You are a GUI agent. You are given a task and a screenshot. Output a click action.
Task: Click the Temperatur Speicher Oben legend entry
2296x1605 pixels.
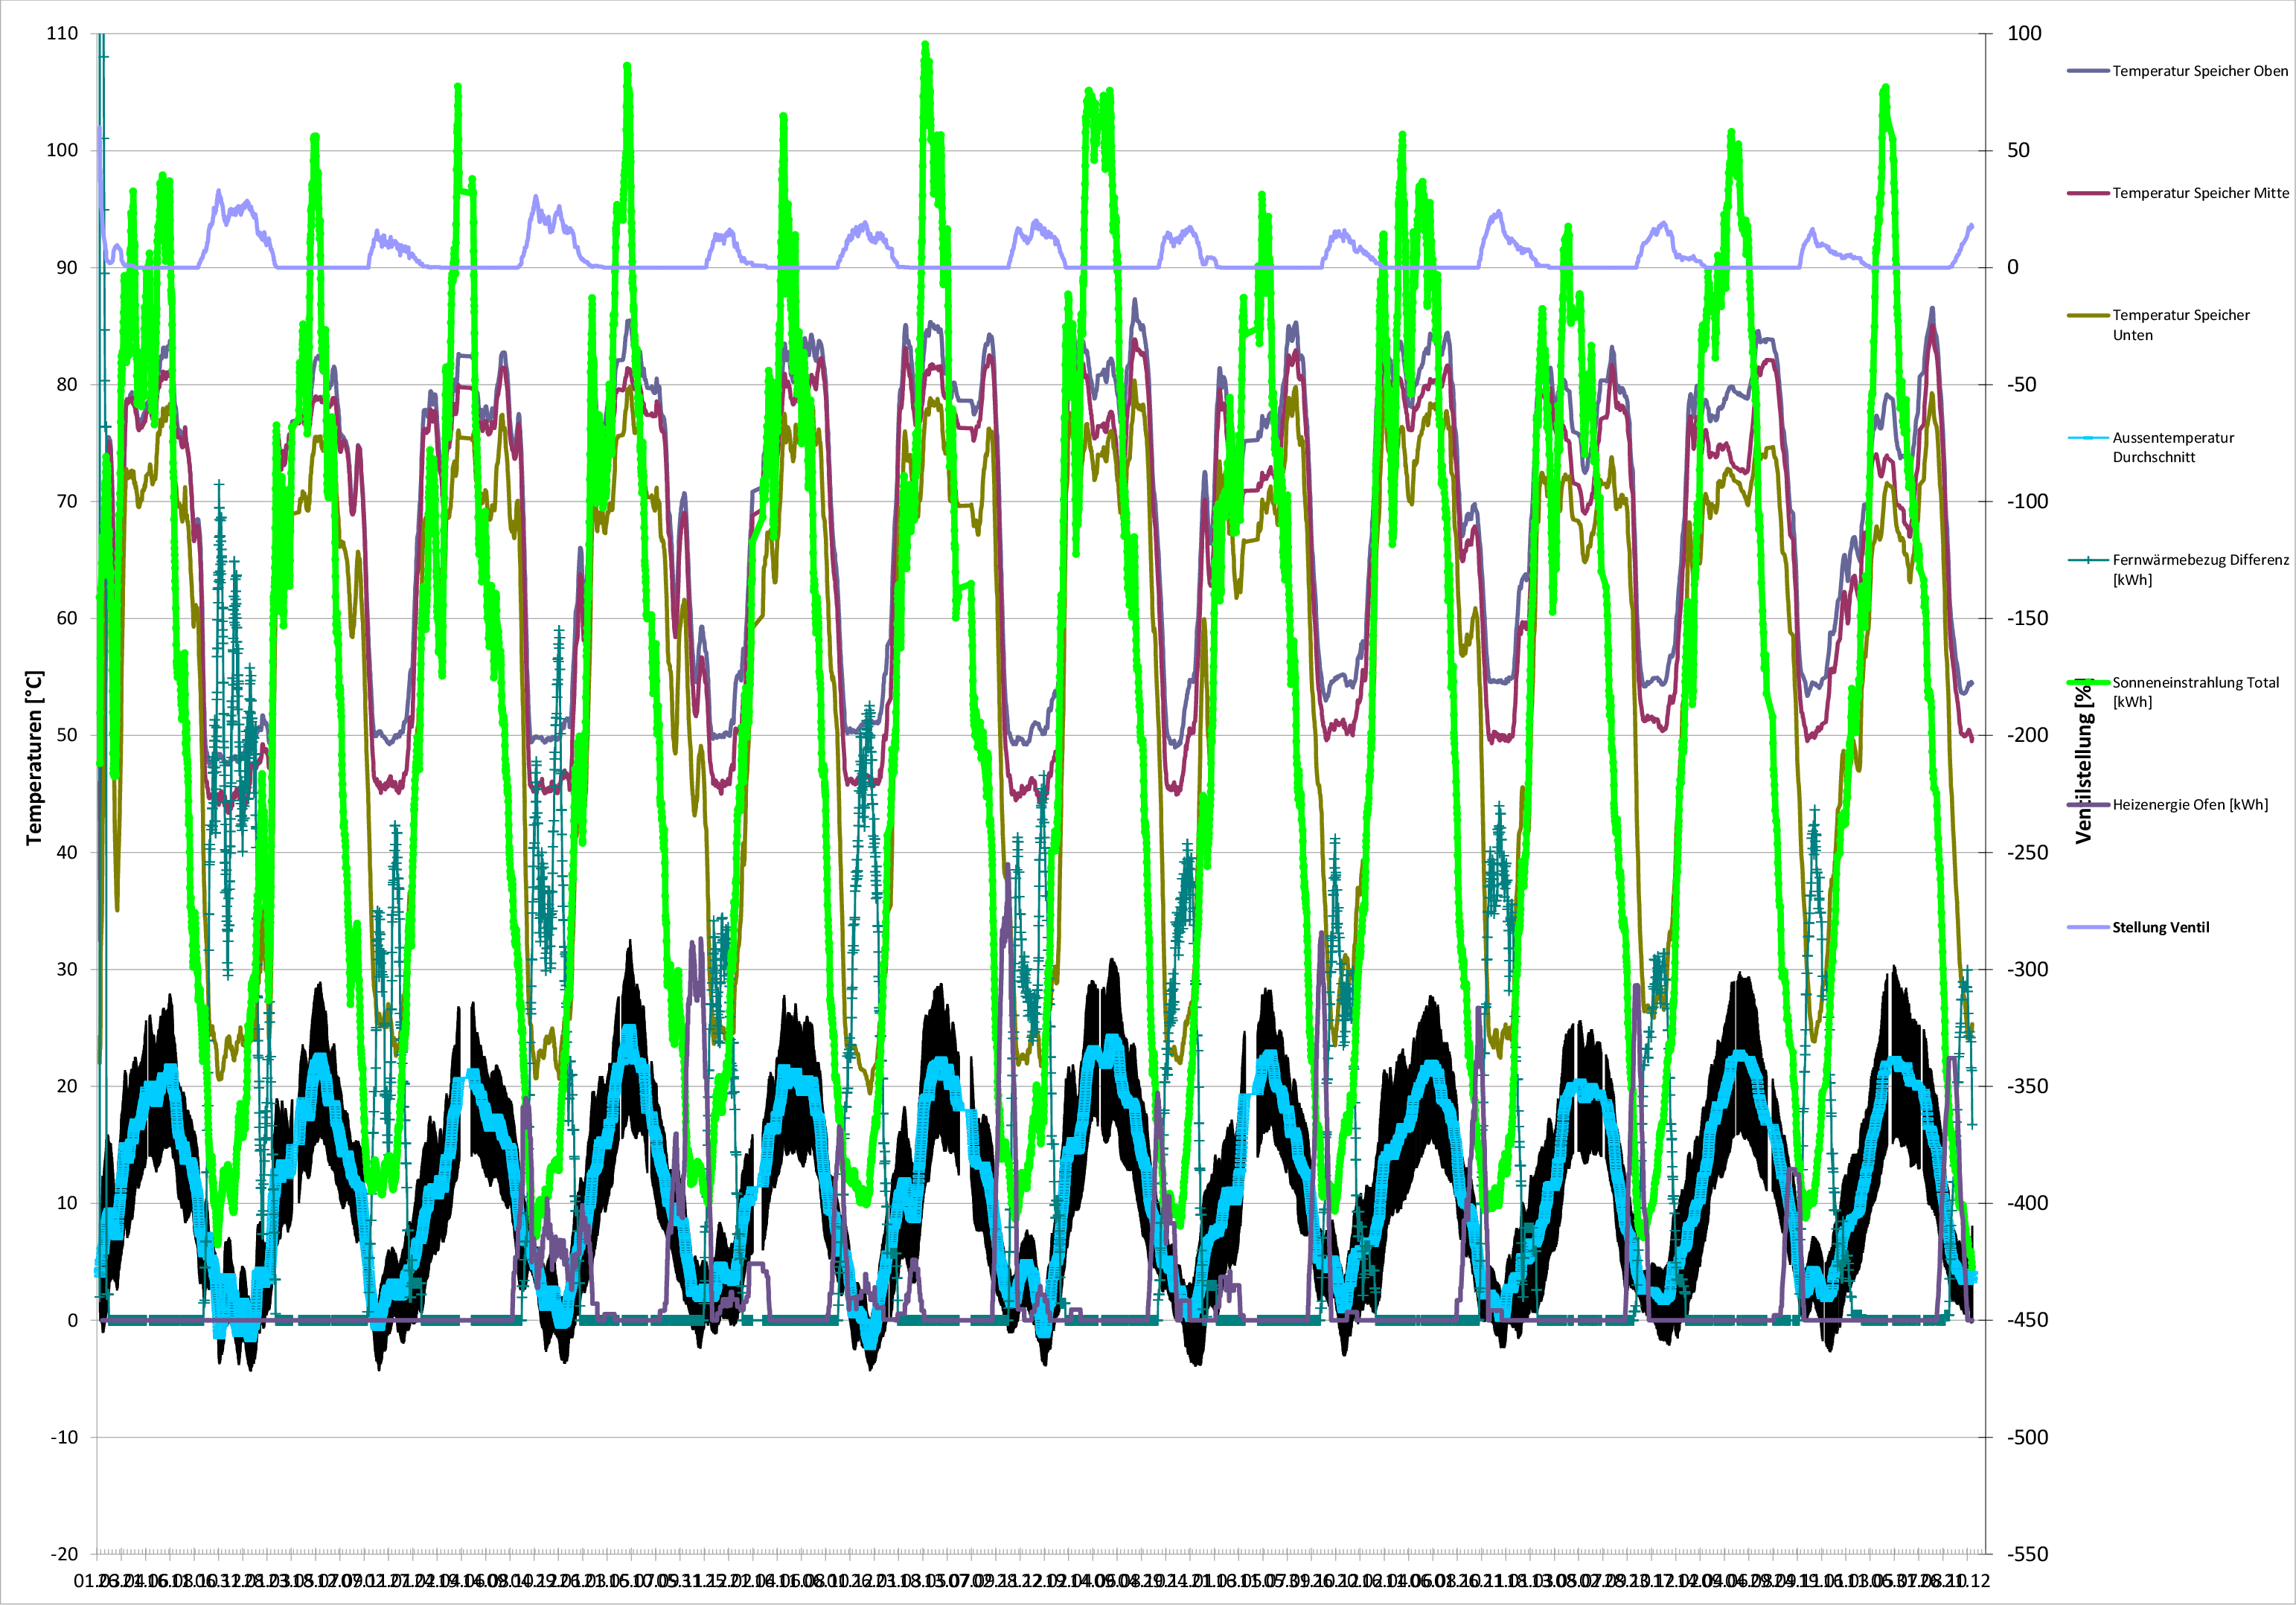pos(2199,71)
